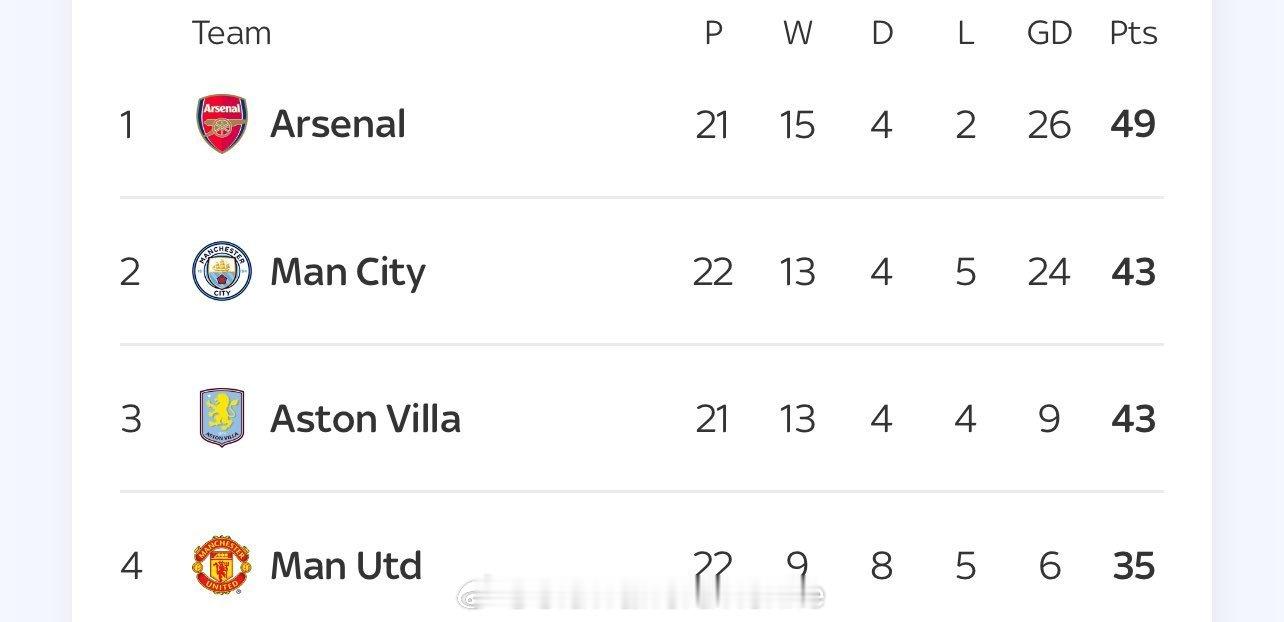Click the position number 1 cell
Screen dimensions: 1284x622
[x=127, y=124]
